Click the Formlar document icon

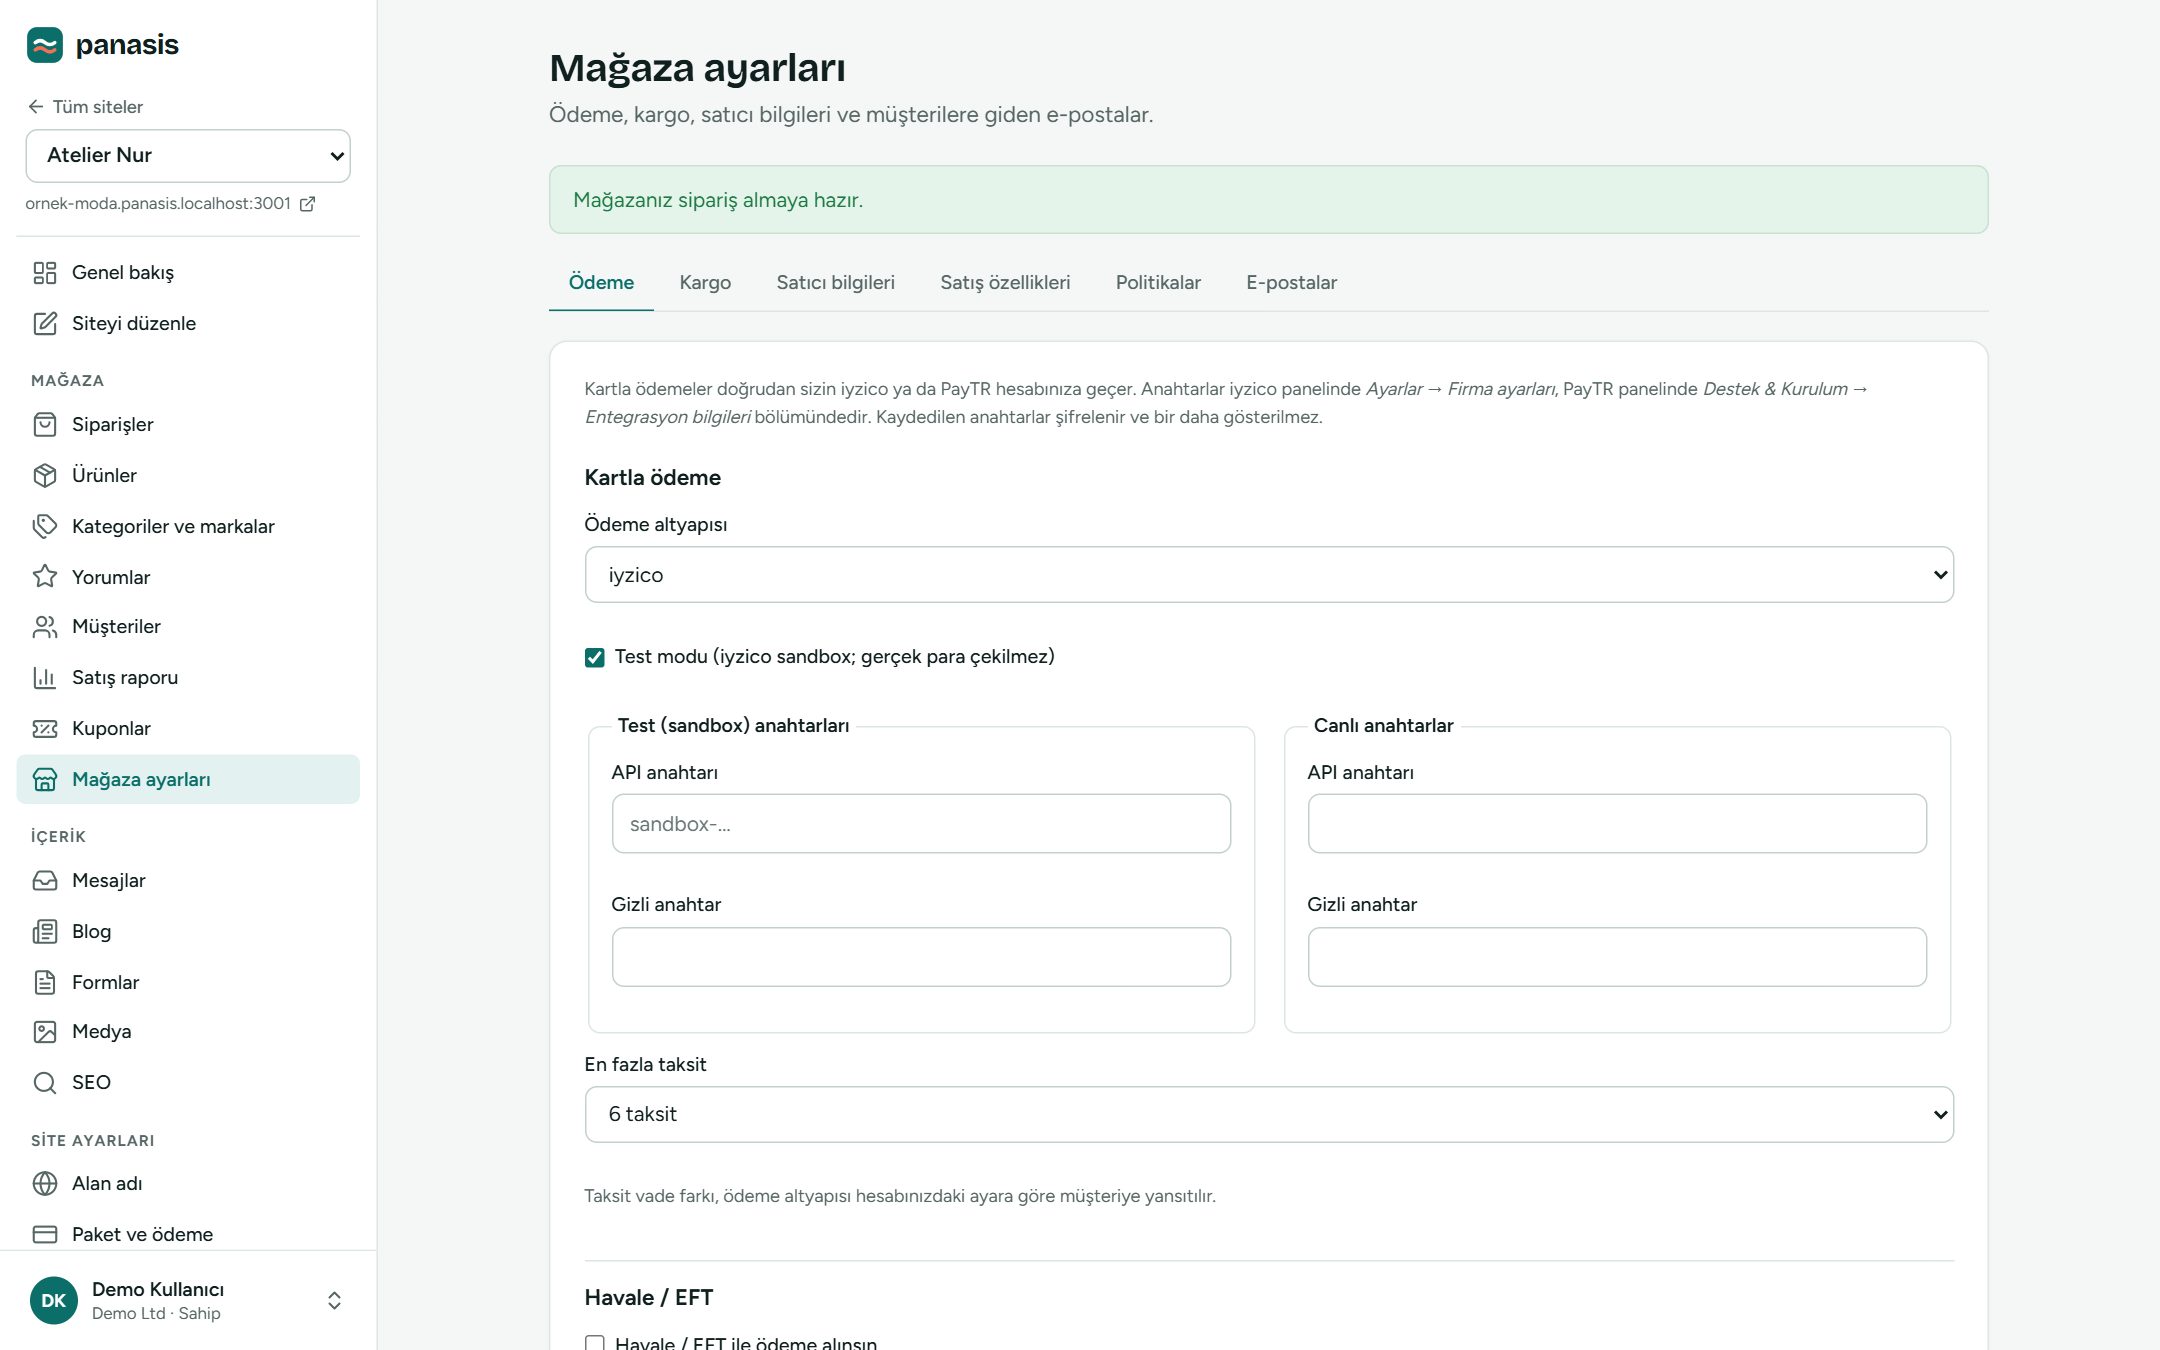coord(45,983)
